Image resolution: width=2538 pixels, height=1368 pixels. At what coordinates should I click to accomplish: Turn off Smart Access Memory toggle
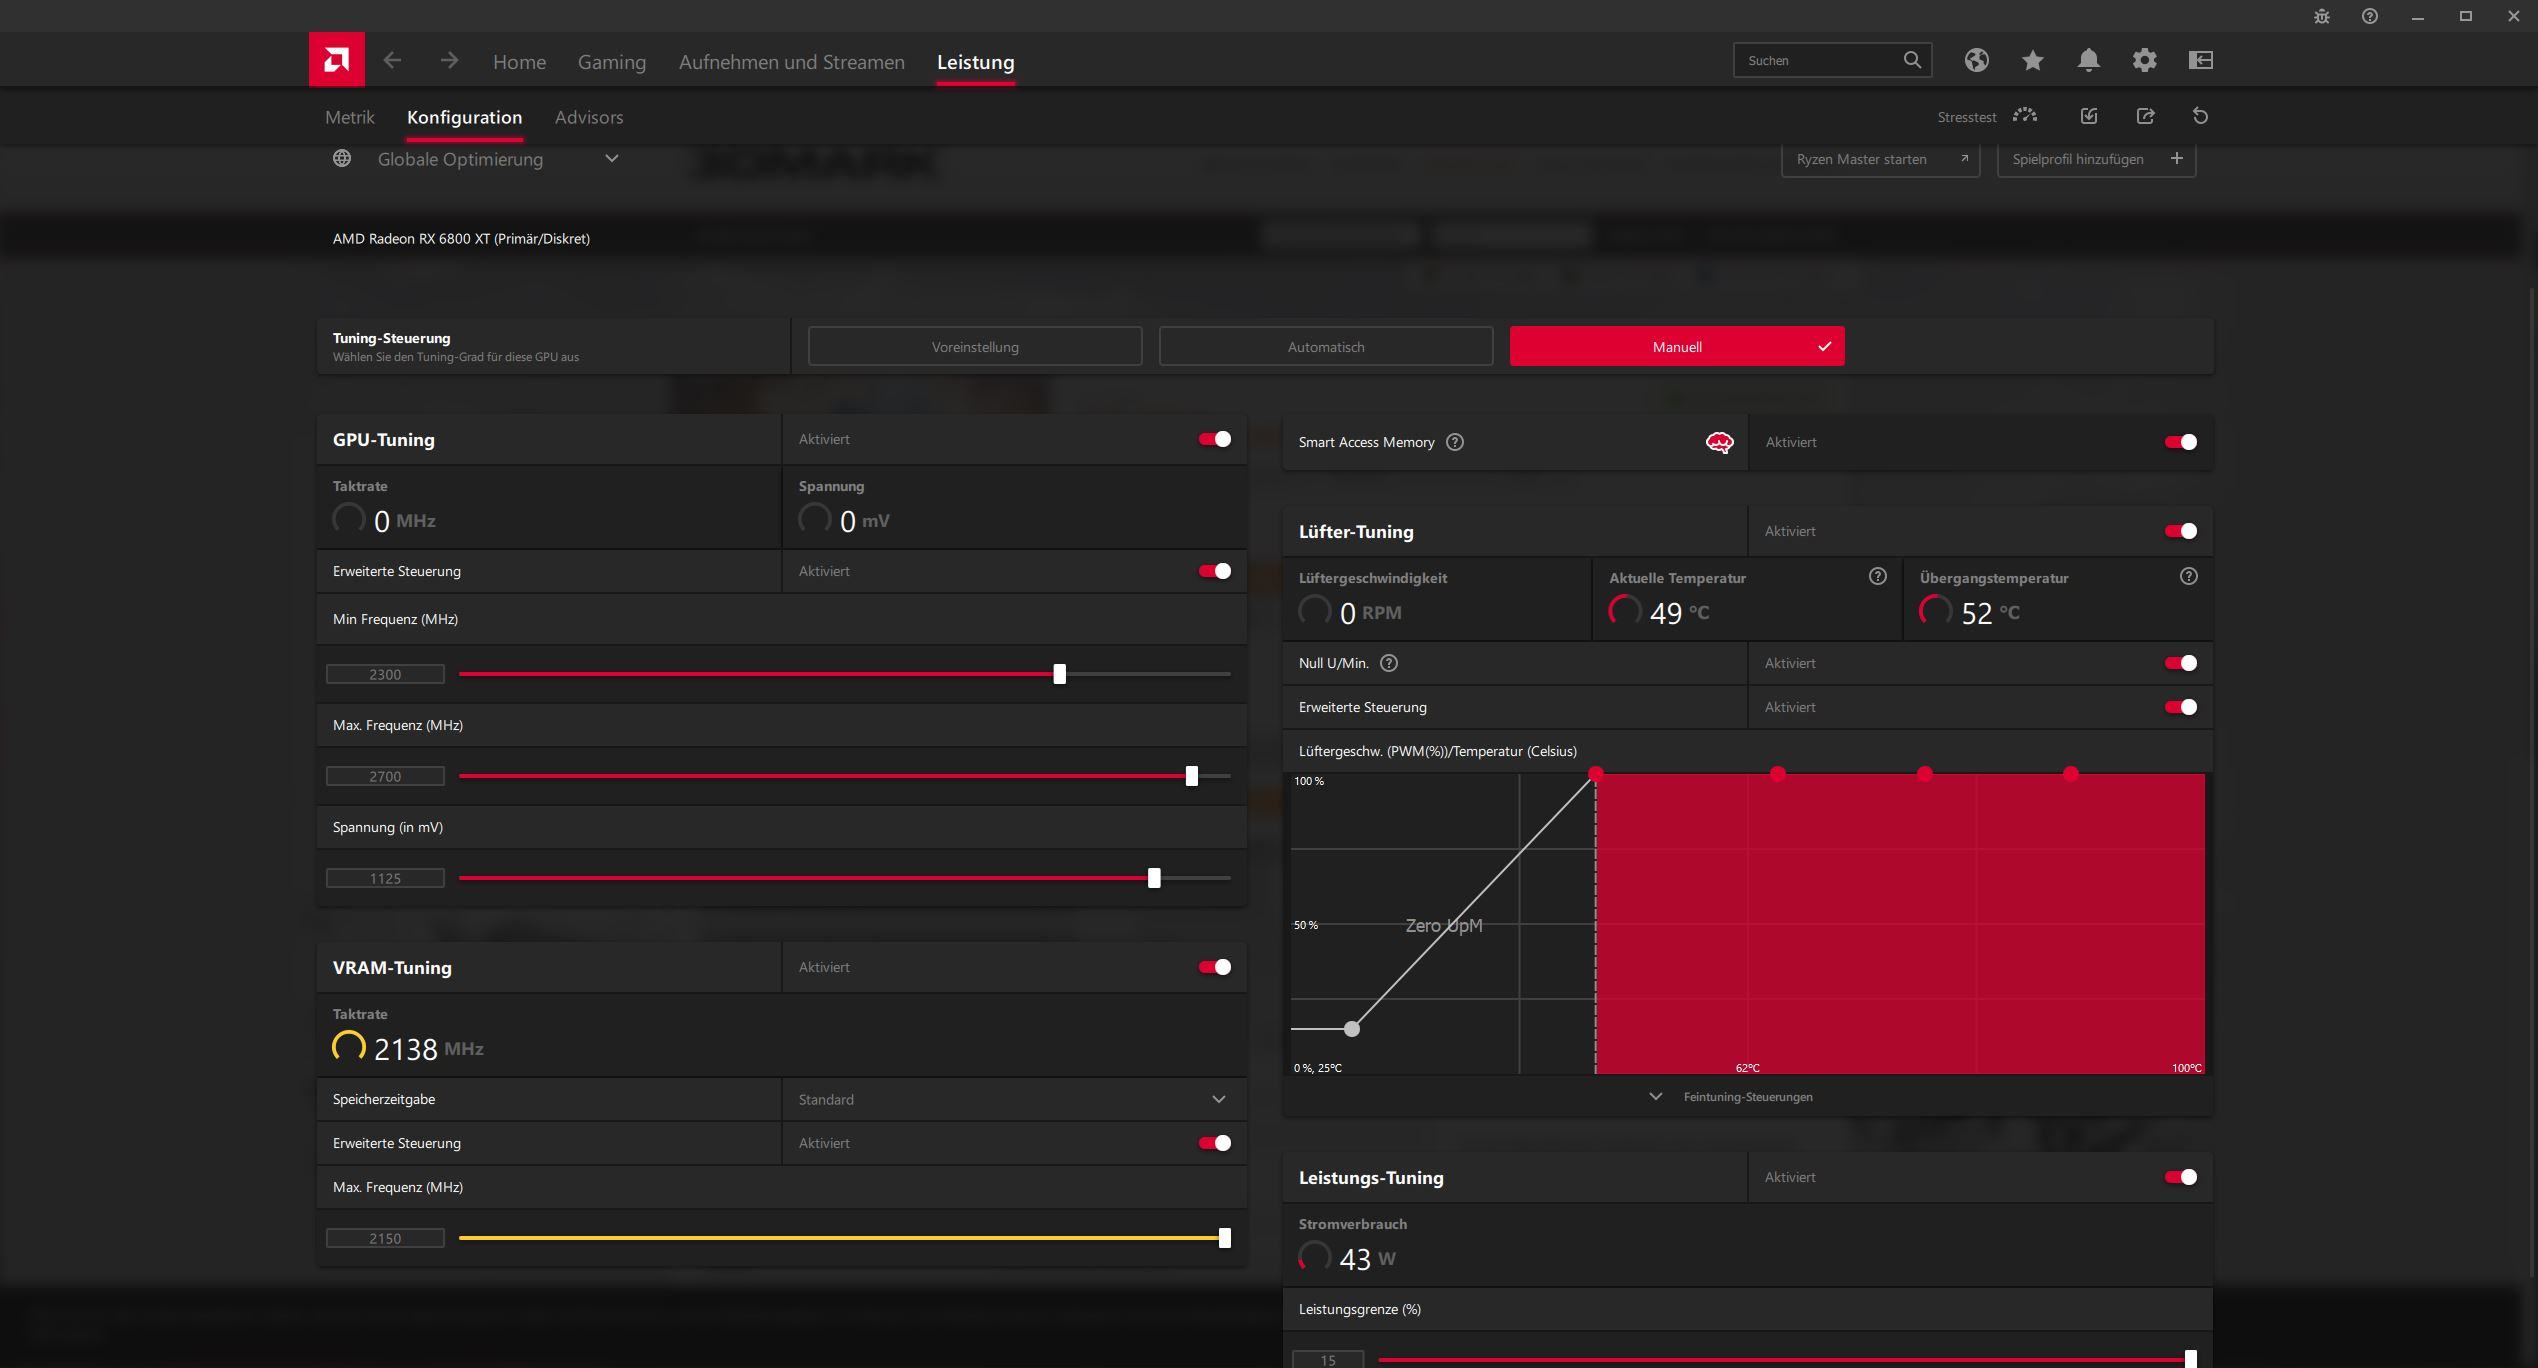(x=2180, y=442)
